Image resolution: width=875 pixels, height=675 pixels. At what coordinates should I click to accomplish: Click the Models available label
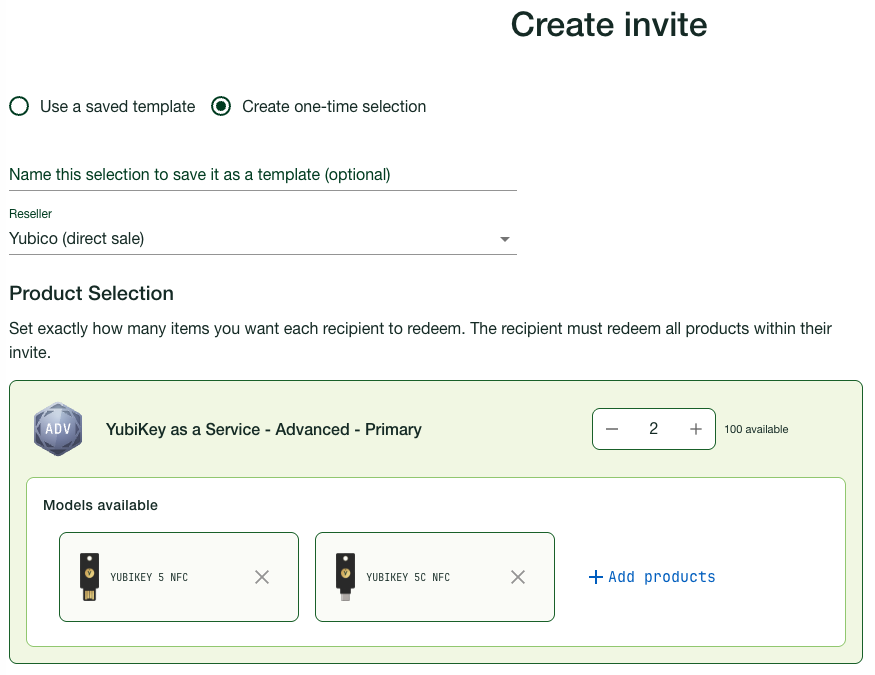point(100,505)
